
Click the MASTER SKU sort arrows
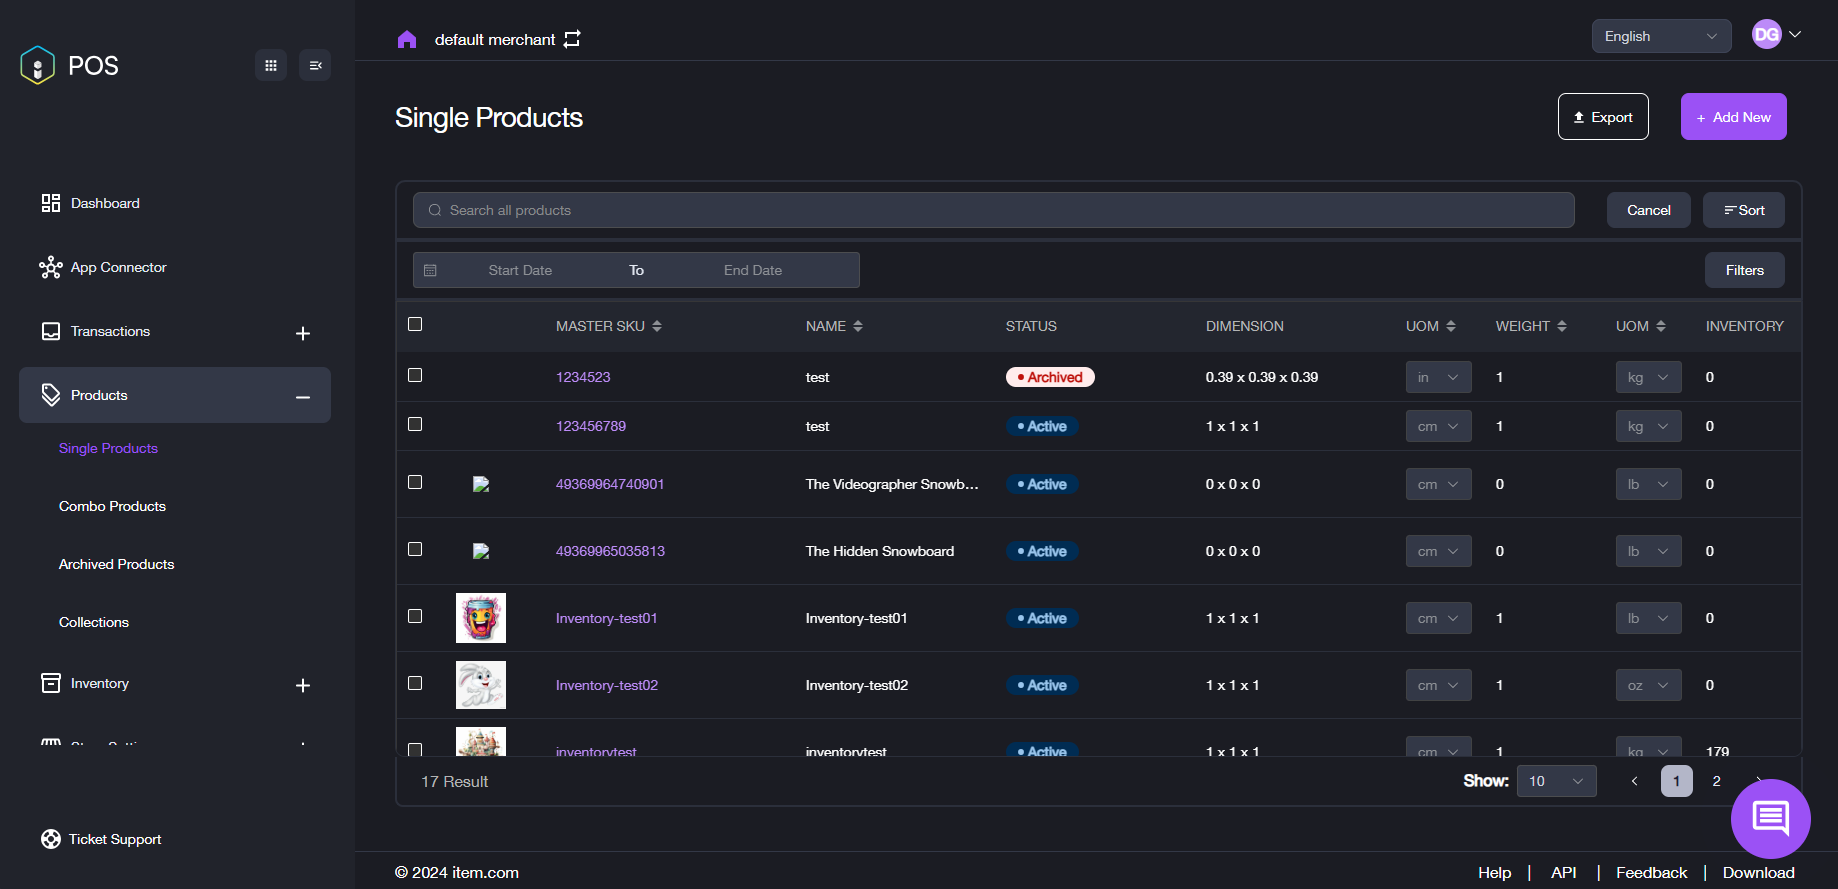(x=657, y=326)
